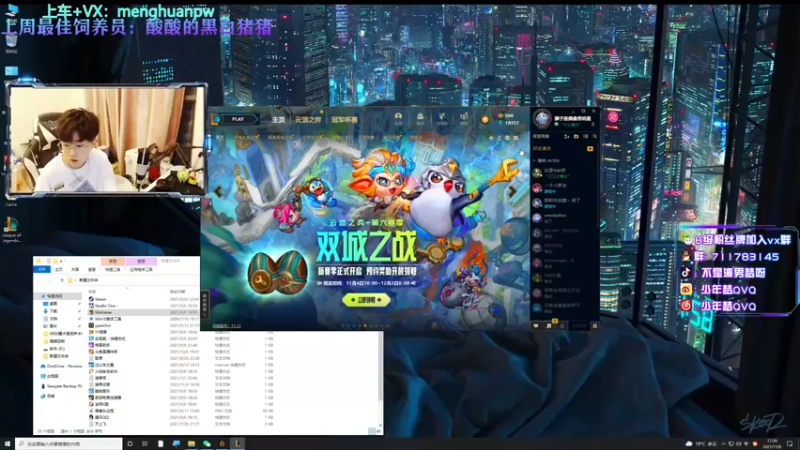Open the taskbar clock and date
The image size is (800, 450).
[x=772, y=443]
